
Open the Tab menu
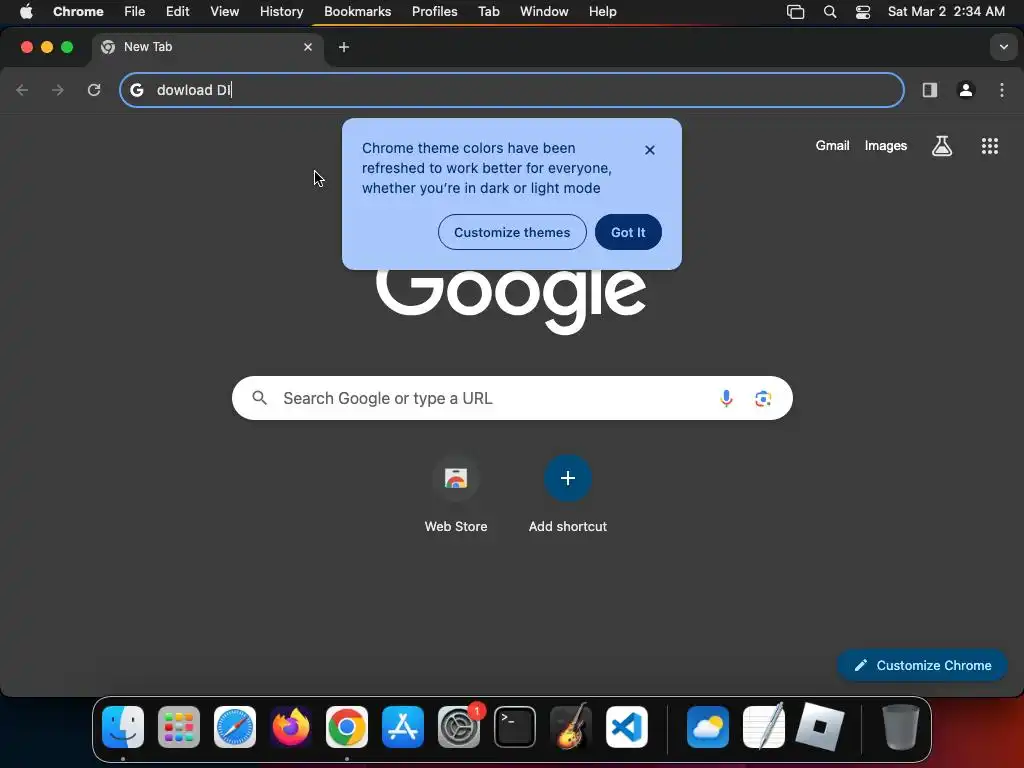(x=488, y=12)
